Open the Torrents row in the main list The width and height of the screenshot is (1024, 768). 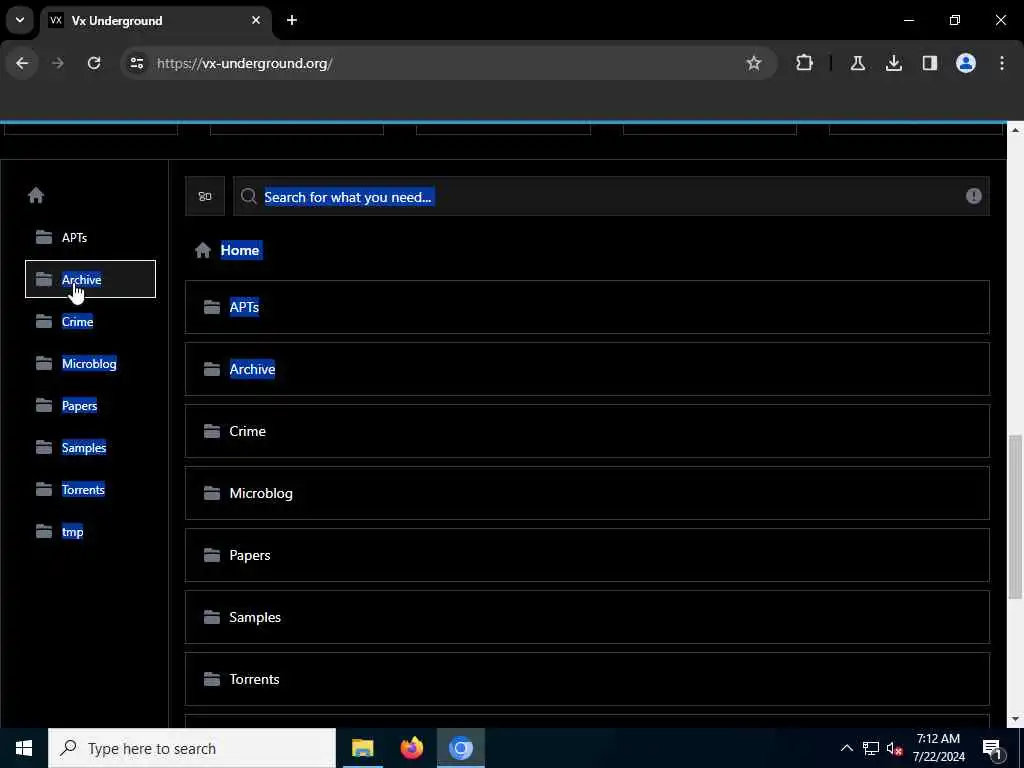point(587,679)
